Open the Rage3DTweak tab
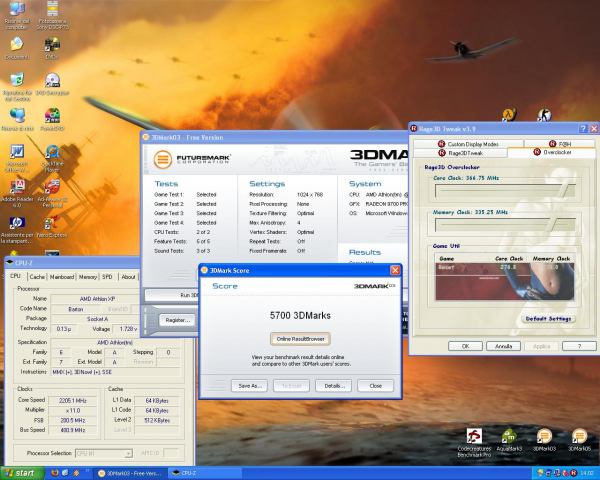This screenshot has height=480, width=600. tap(460, 153)
